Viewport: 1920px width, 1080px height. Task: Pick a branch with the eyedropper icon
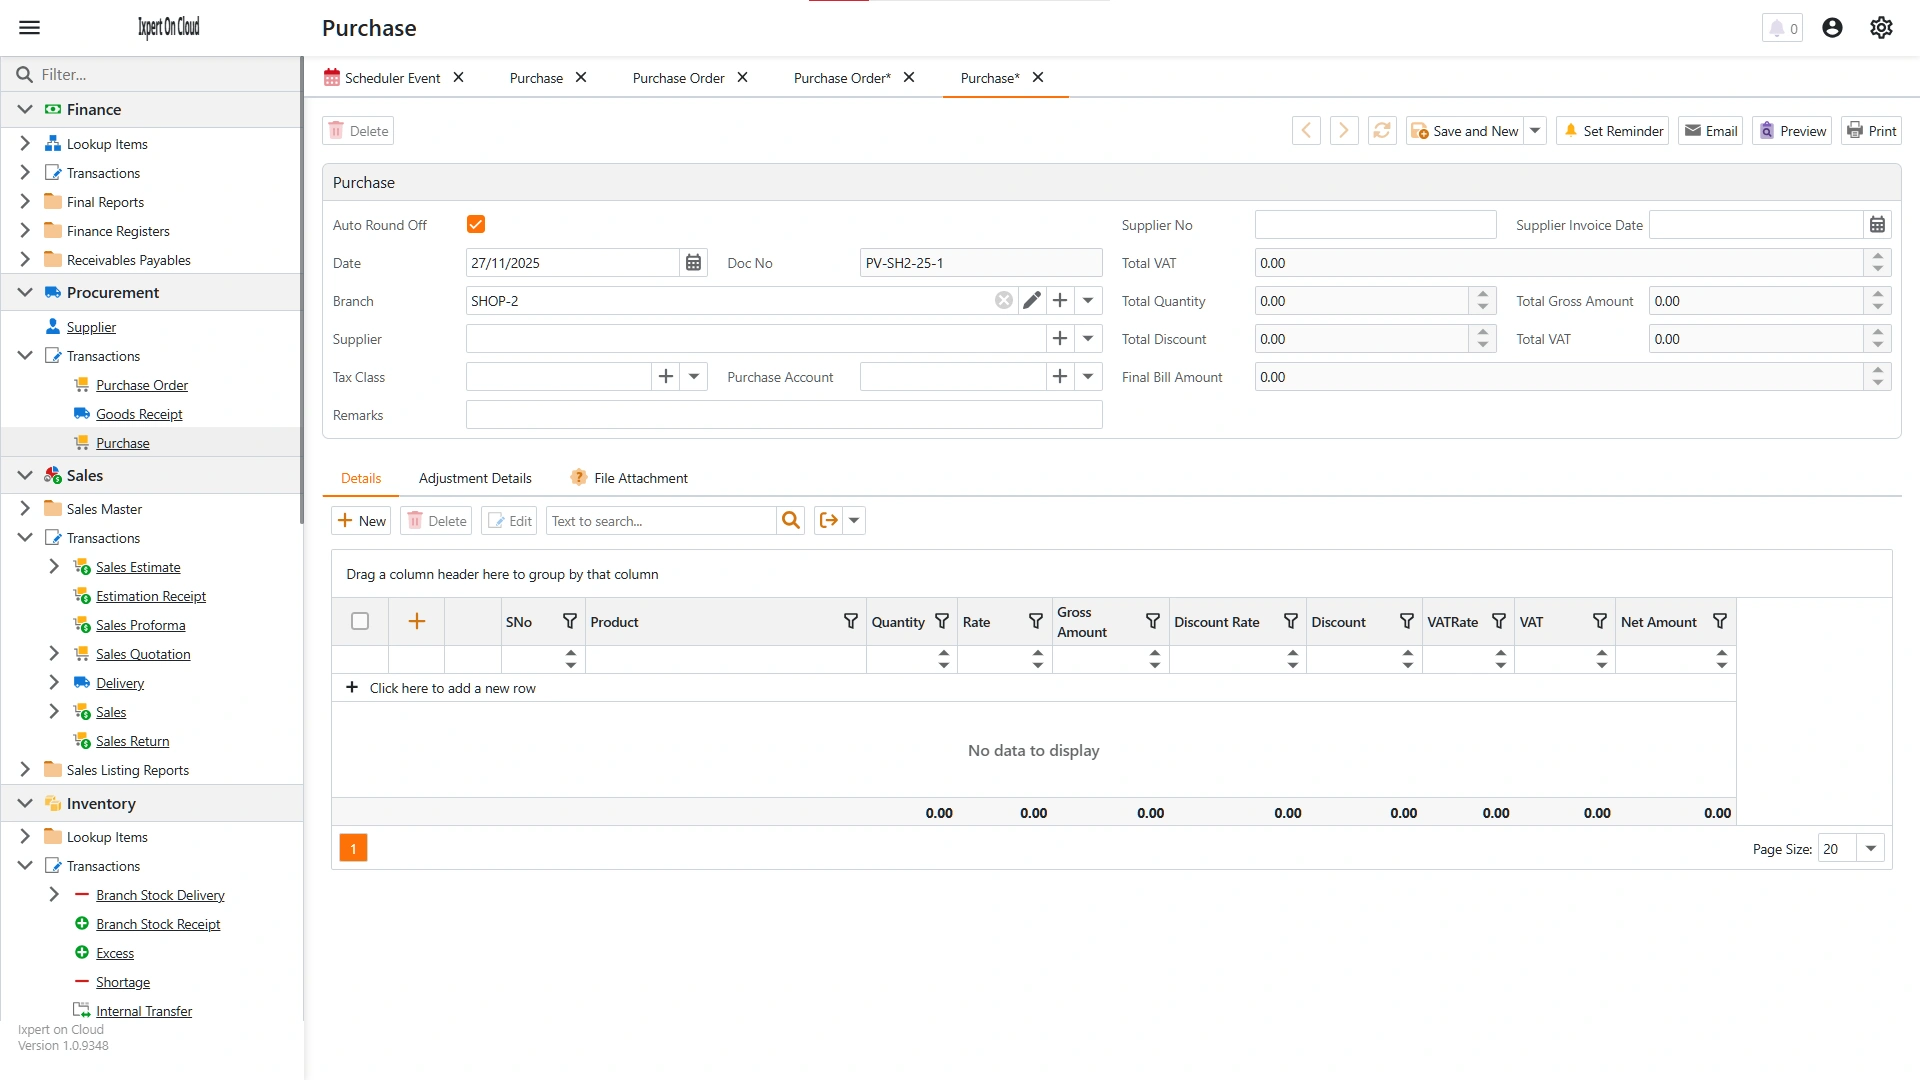(x=1032, y=300)
